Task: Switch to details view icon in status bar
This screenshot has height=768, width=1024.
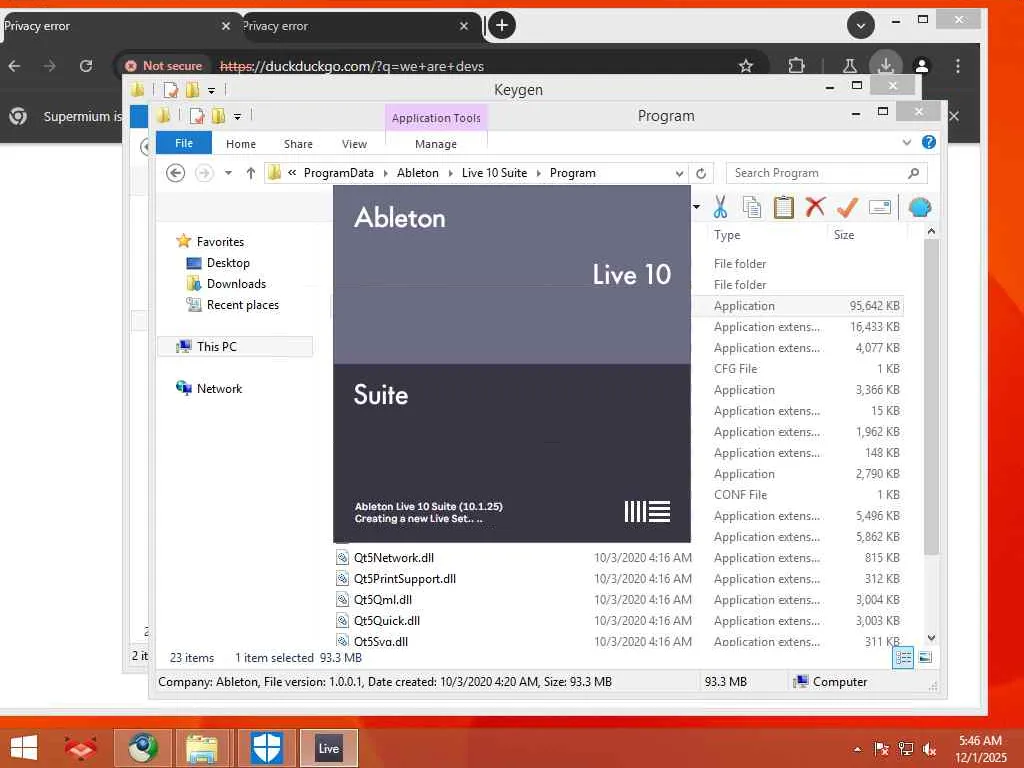Action: 903,658
